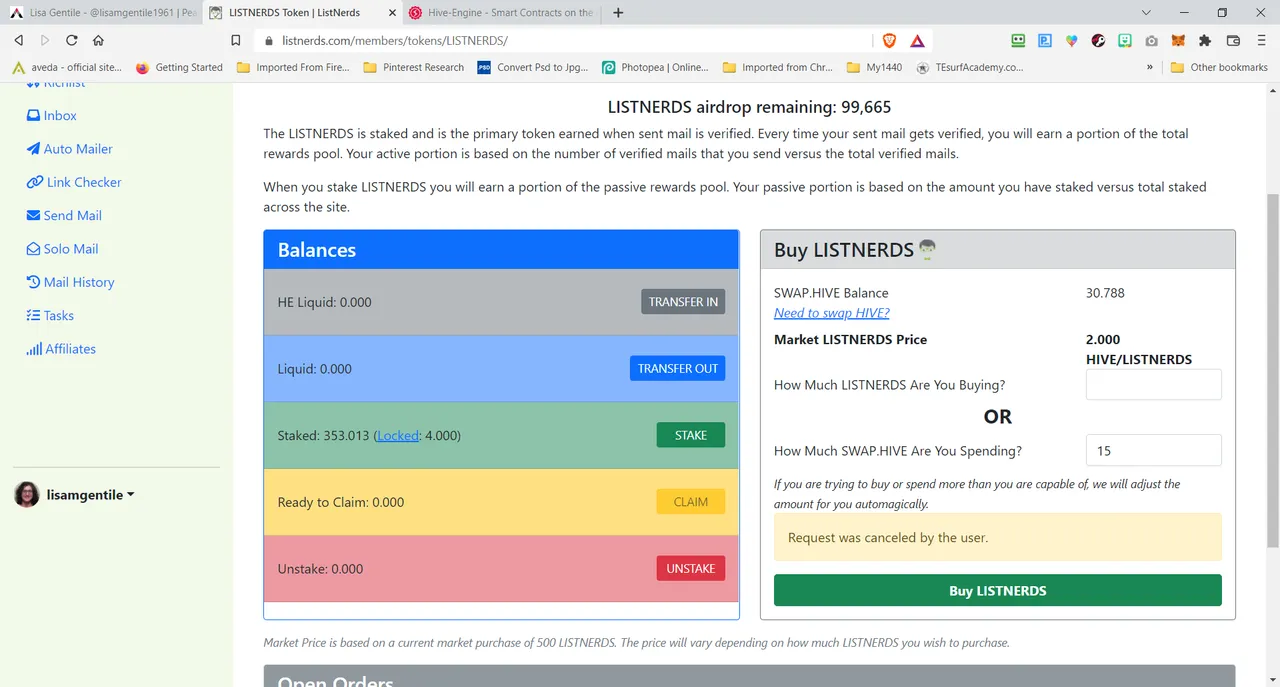The height and width of the screenshot is (687, 1280).
Task: Open the Imported from Chrome bookmarks folder
Action: (x=778, y=67)
